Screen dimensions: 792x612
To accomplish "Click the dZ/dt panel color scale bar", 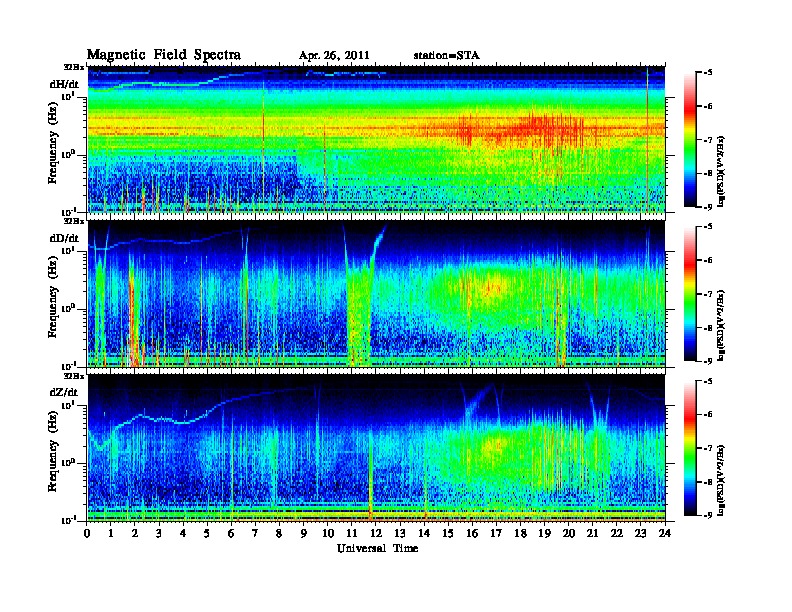I will coord(689,448).
